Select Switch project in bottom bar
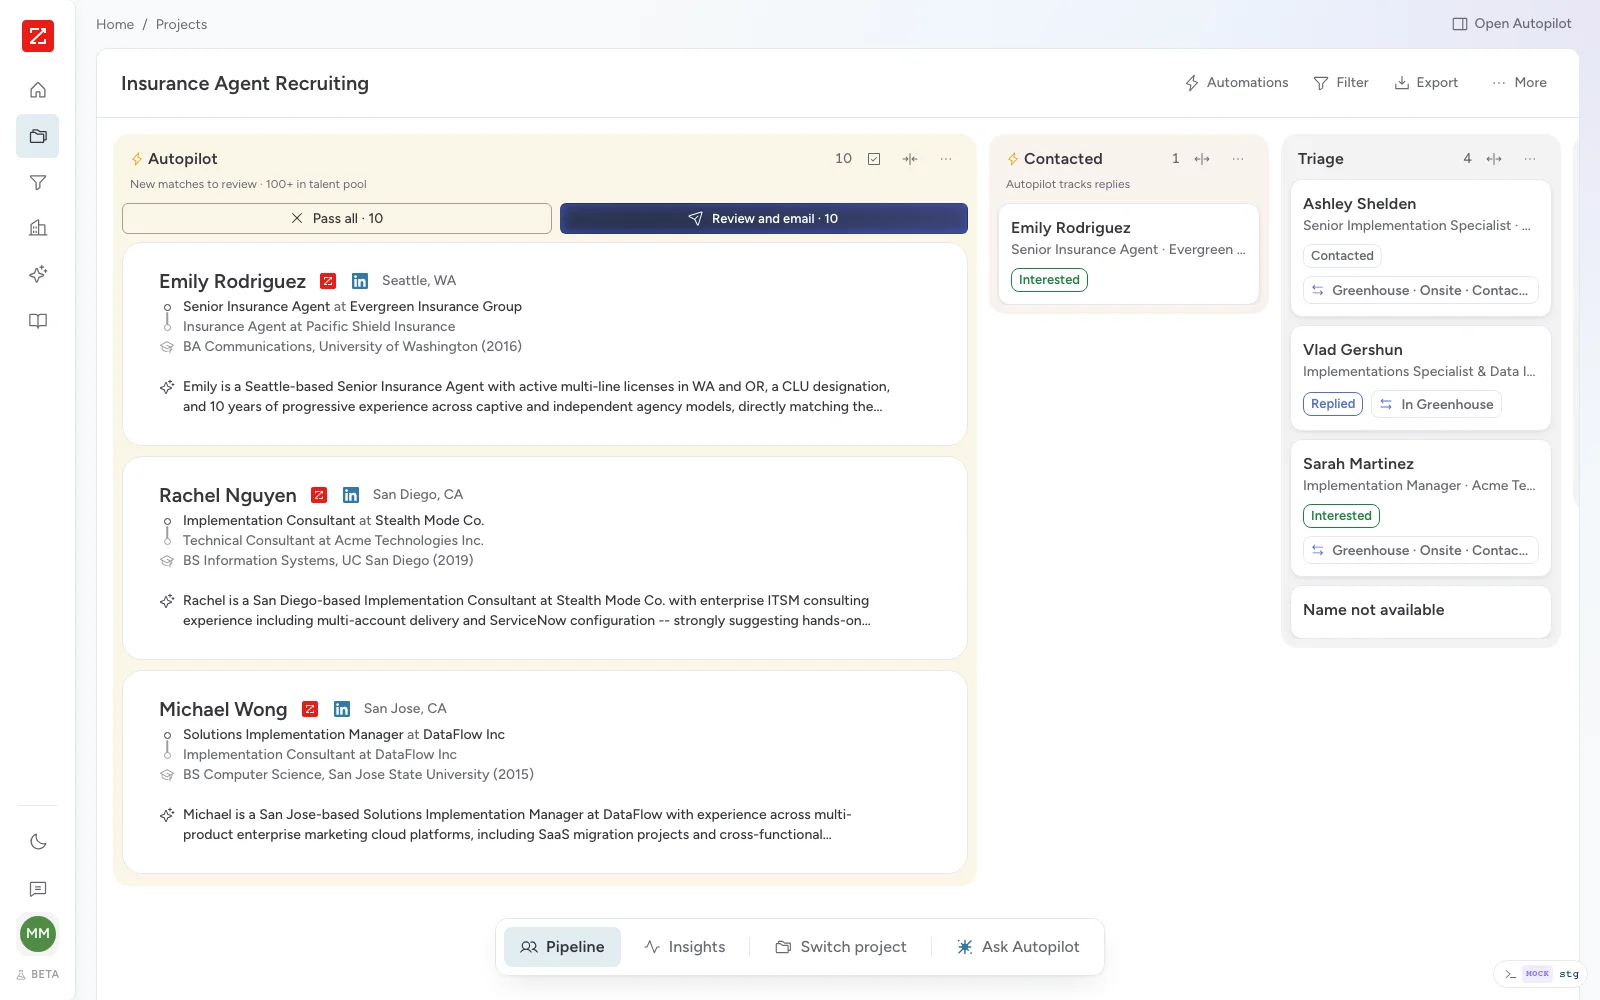Image resolution: width=1600 pixels, height=1000 pixels. click(x=841, y=947)
